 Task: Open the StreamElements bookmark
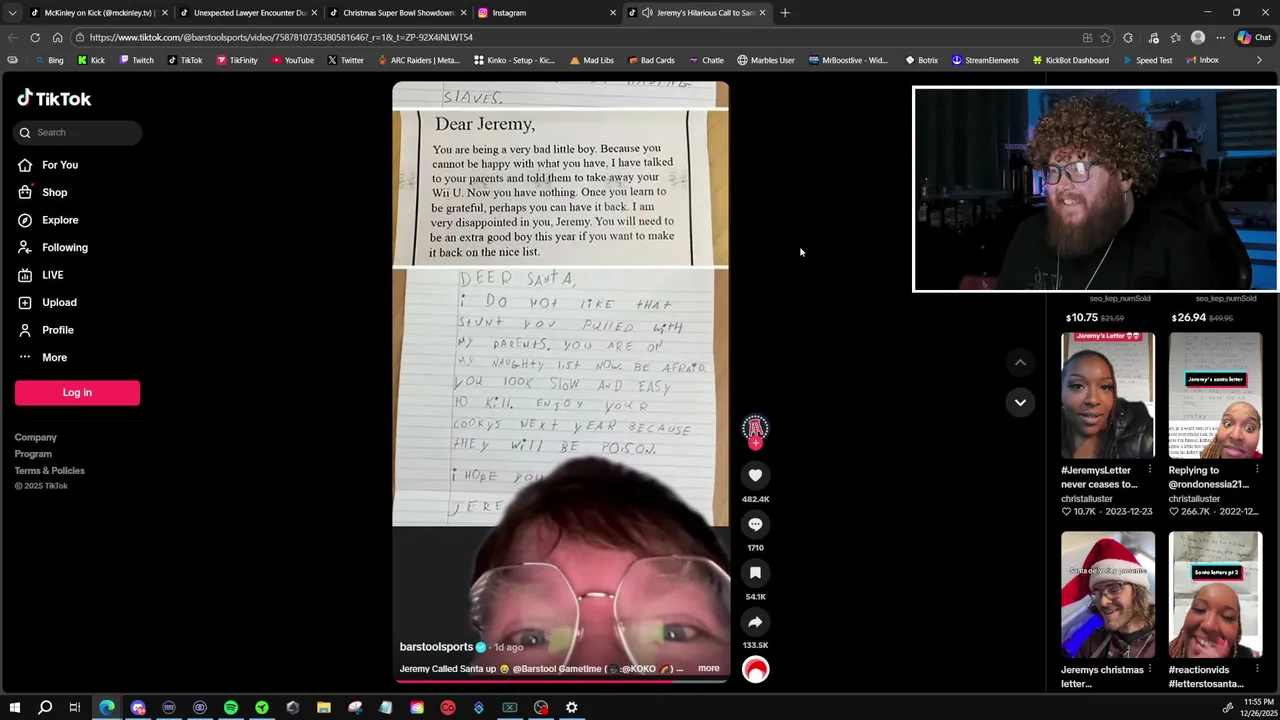[985, 60]
